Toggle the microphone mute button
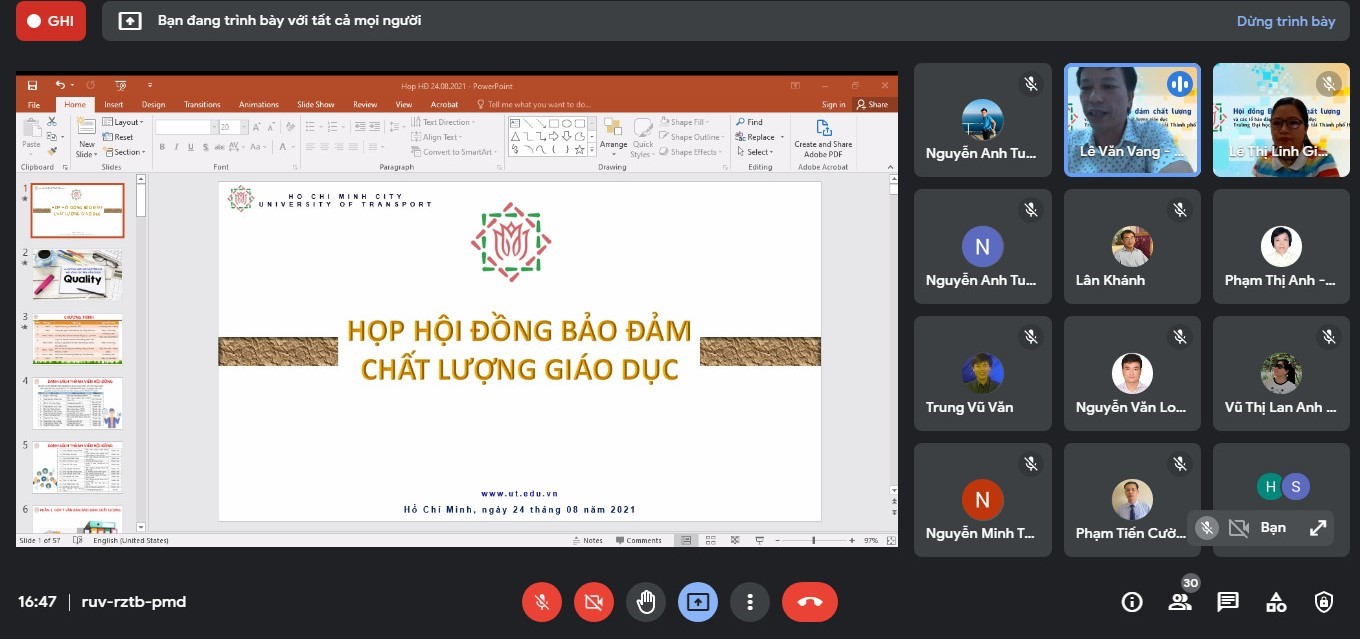Screen dimensions: 1360x639 542,602
